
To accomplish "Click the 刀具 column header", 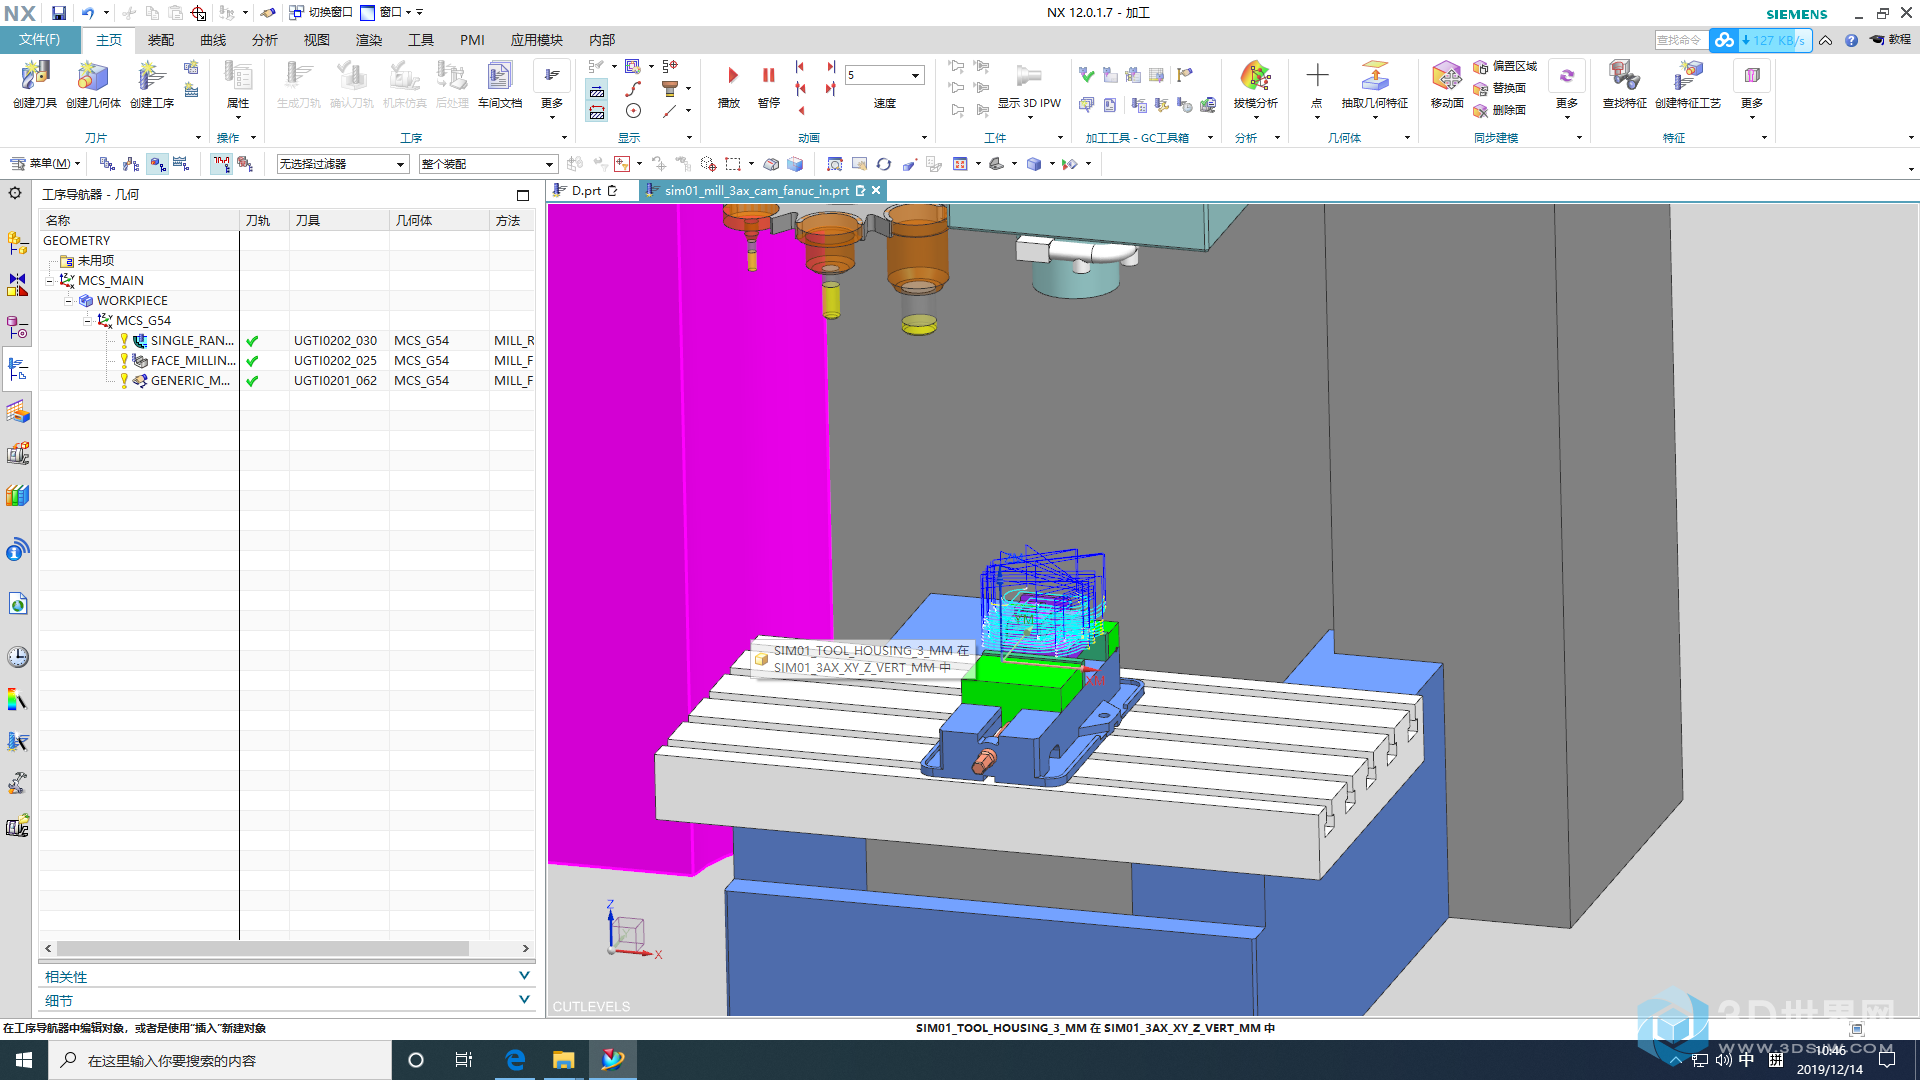I will click(x=340, y=221).
